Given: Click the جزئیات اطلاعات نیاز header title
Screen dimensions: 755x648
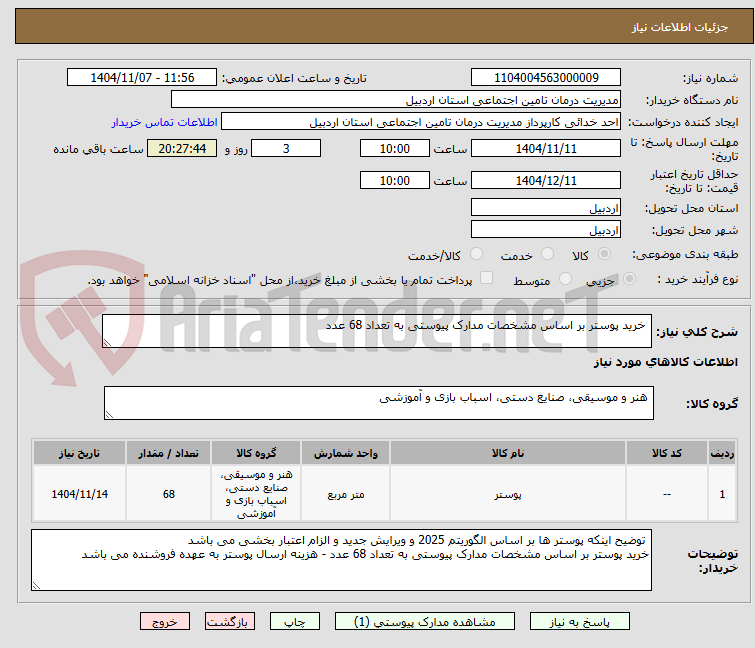Looking at the screenshot, I should click(680, 27).
